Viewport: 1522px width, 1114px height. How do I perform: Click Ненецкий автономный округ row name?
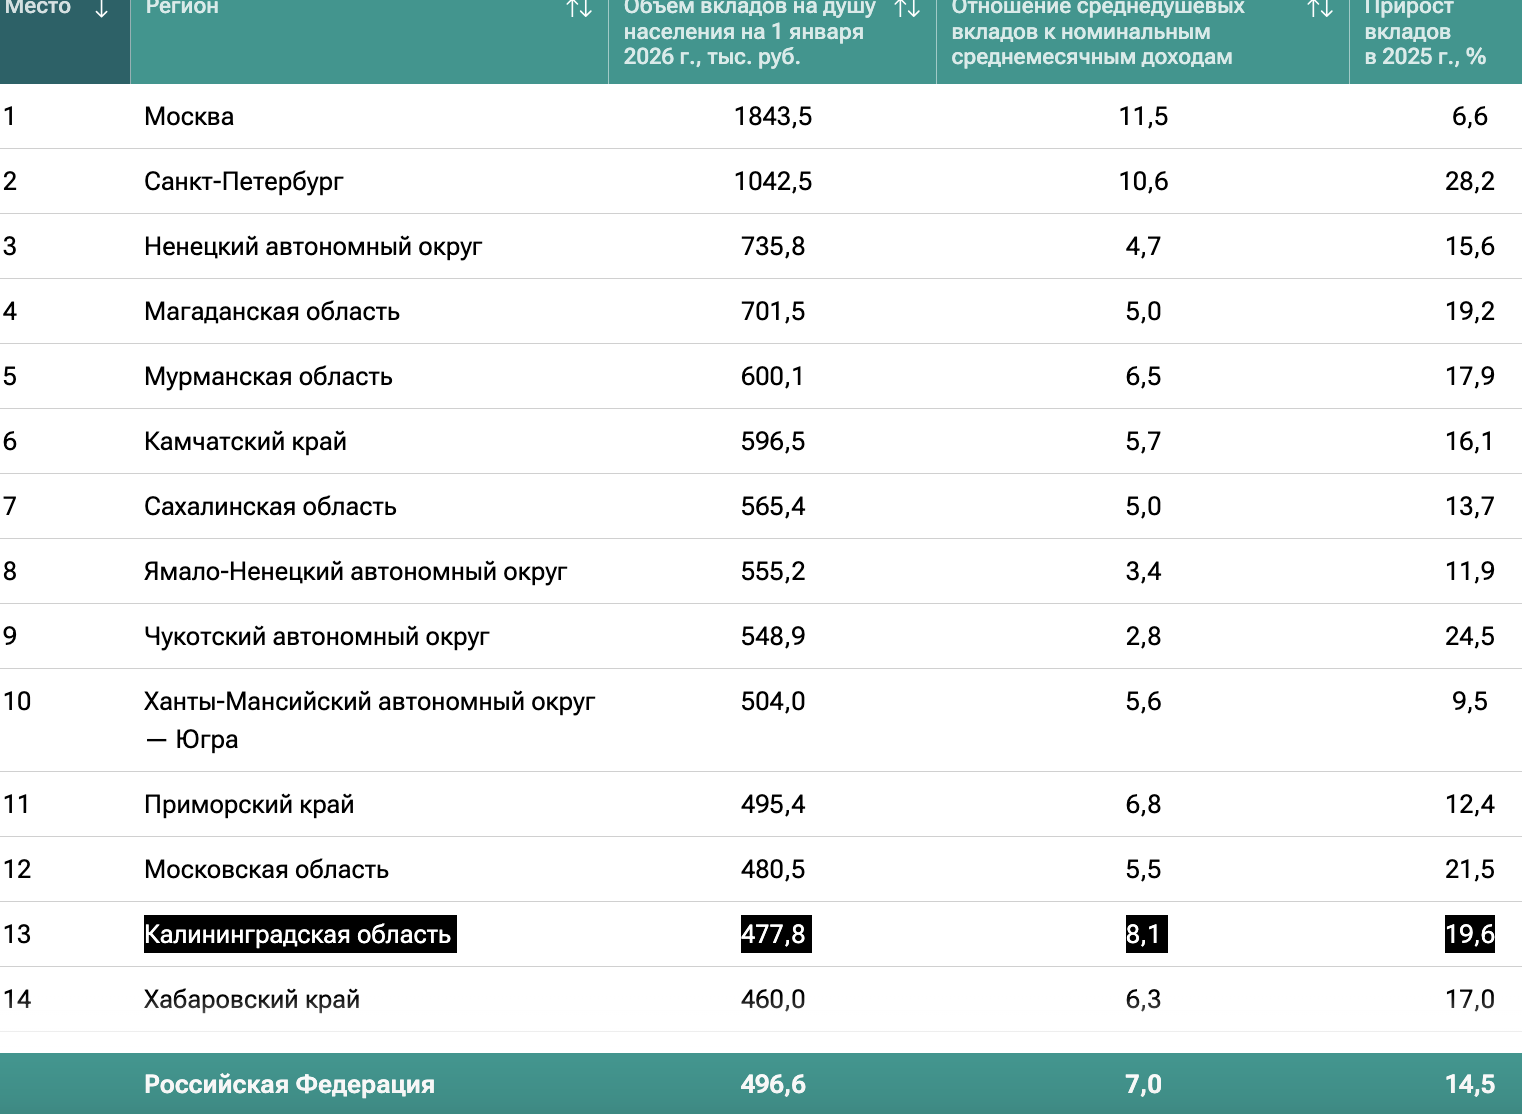[x=313, y=247]
